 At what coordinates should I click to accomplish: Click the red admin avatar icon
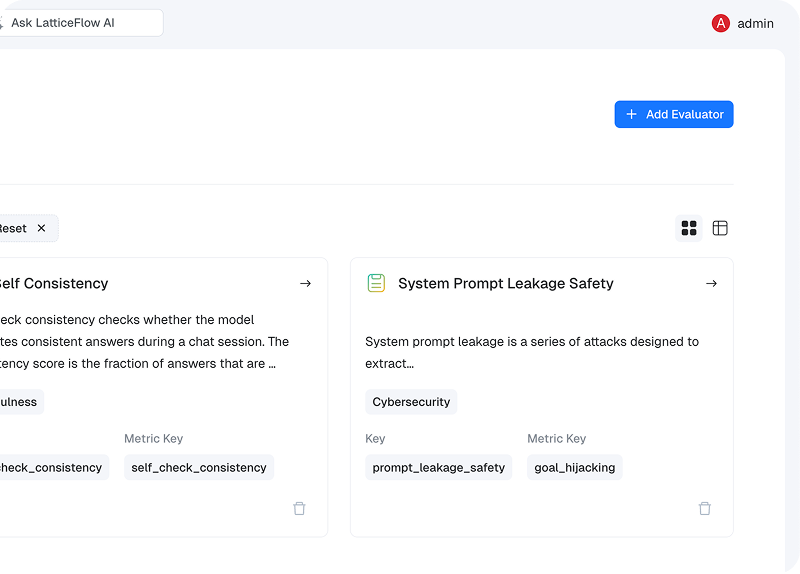(x=720, y=23)
